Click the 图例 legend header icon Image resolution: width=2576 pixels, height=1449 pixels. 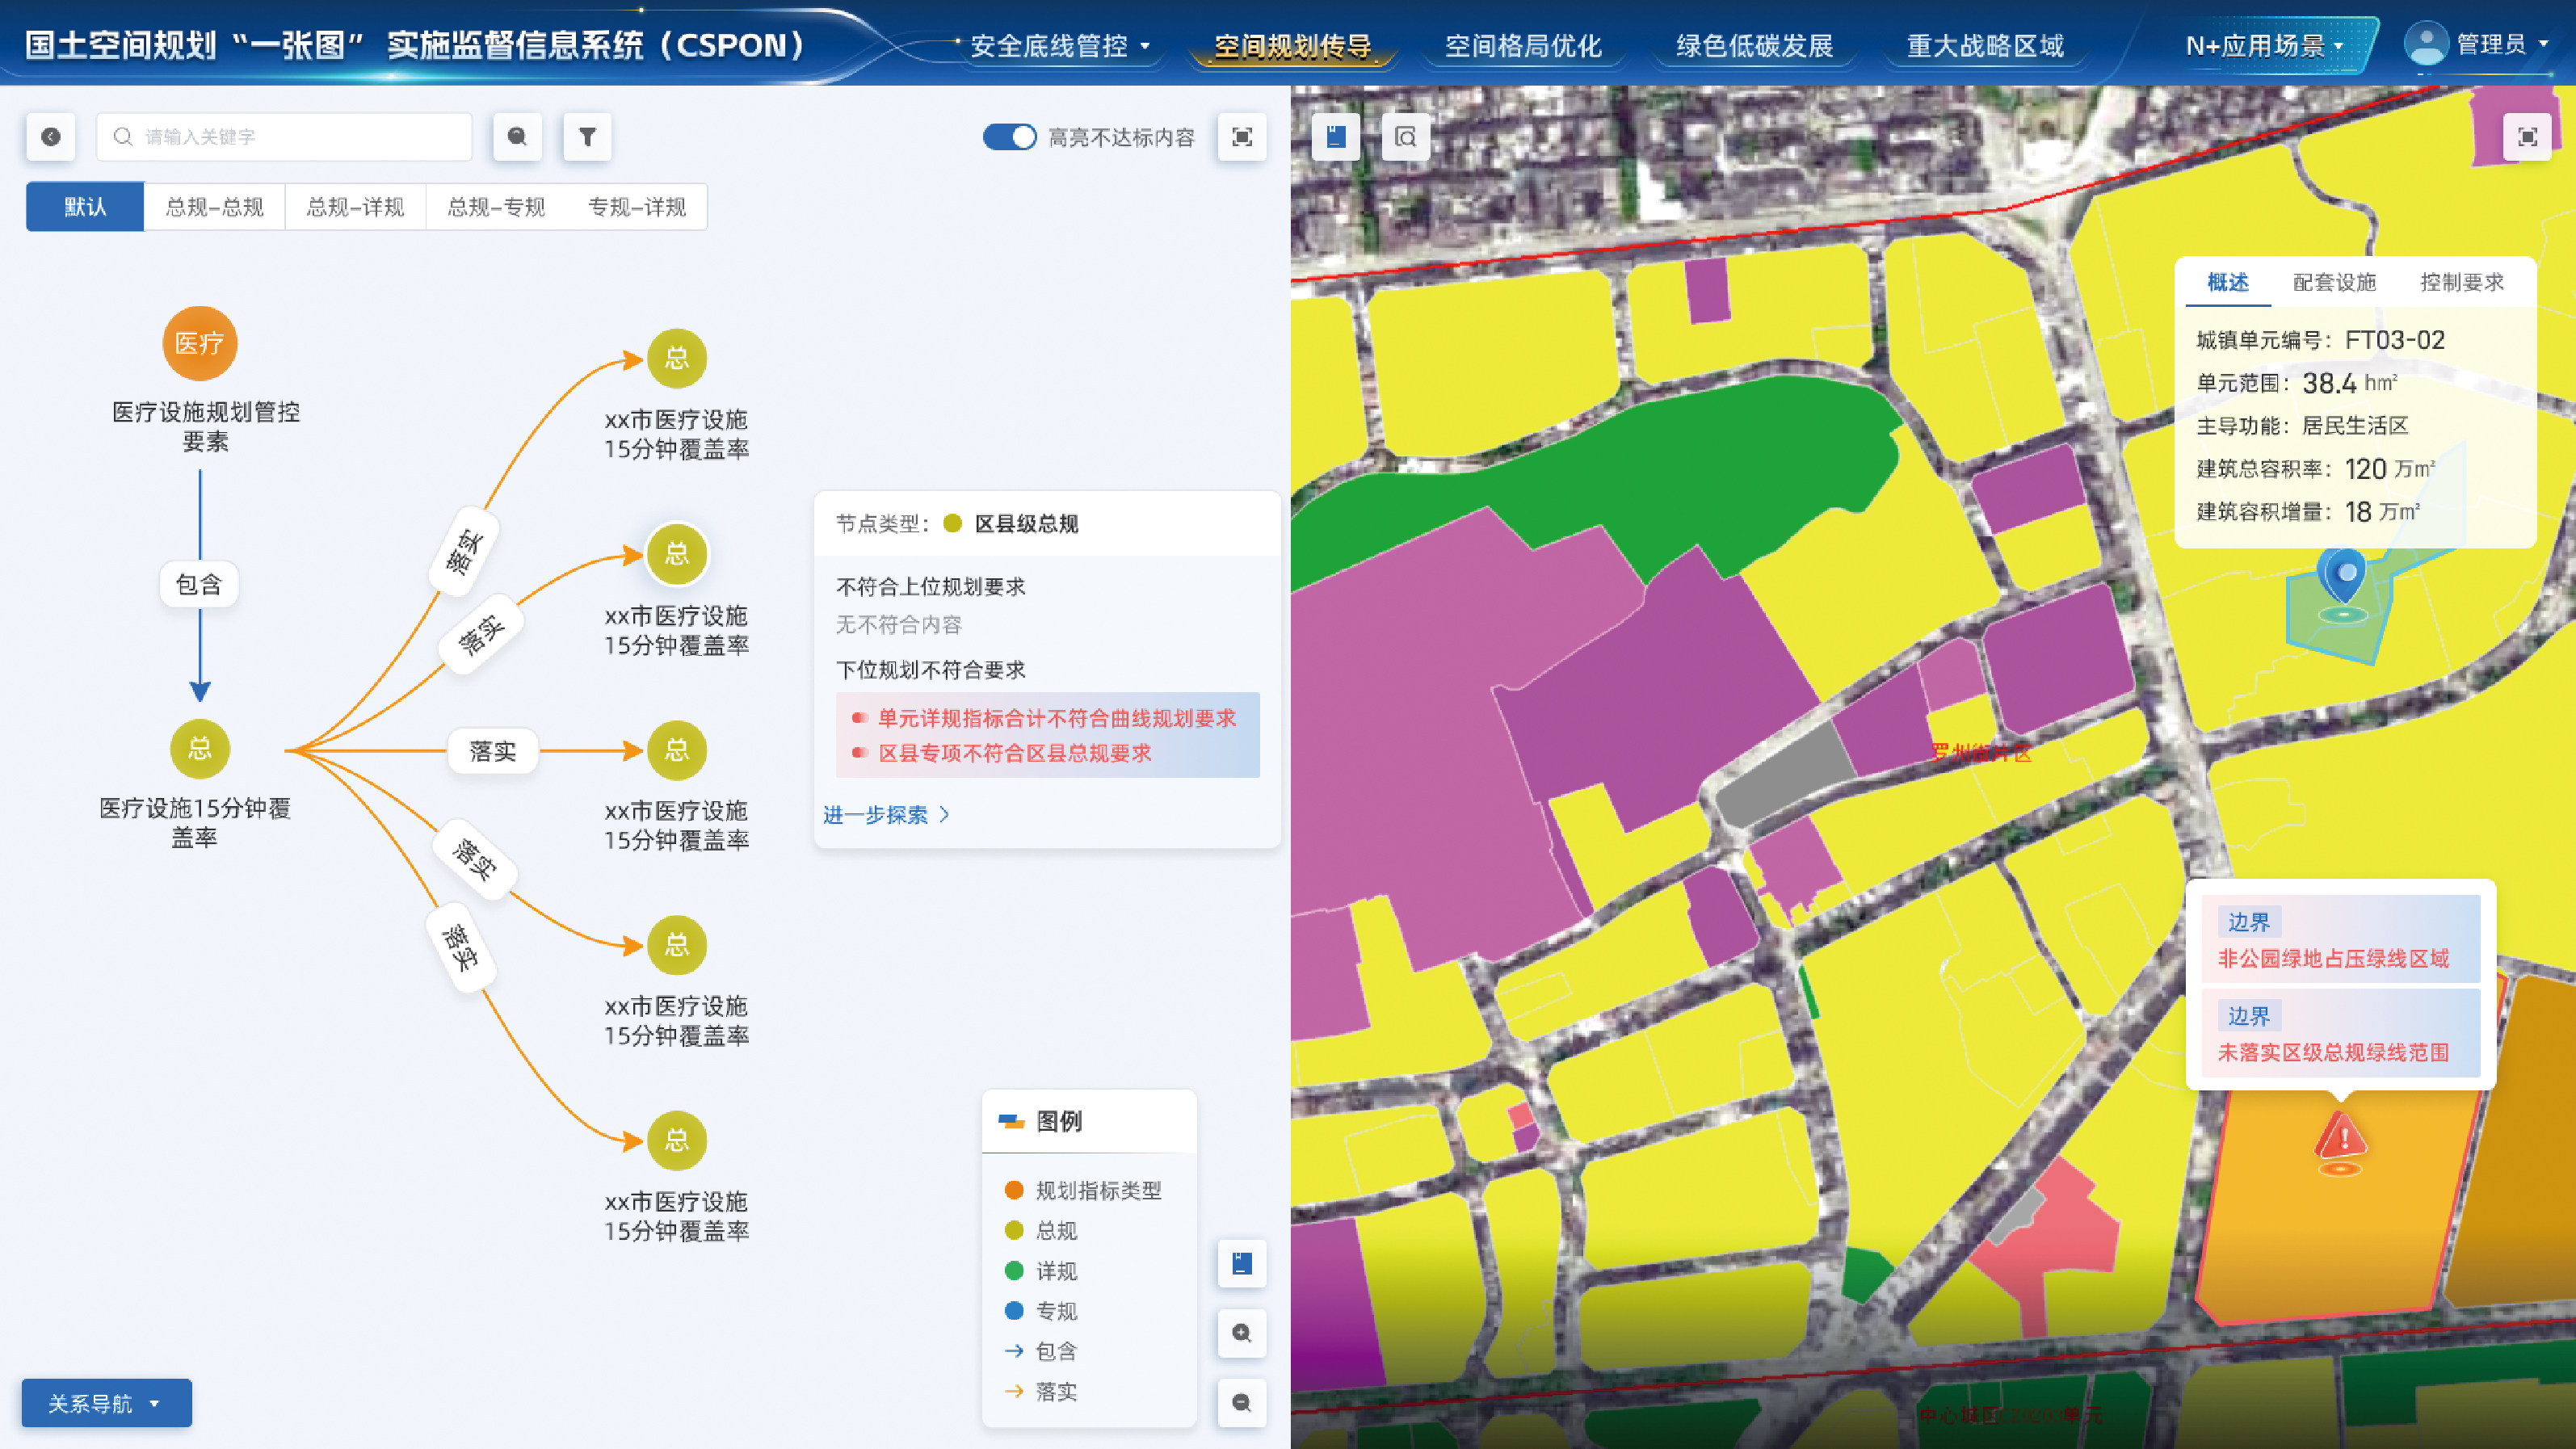pos(1011,1121)
